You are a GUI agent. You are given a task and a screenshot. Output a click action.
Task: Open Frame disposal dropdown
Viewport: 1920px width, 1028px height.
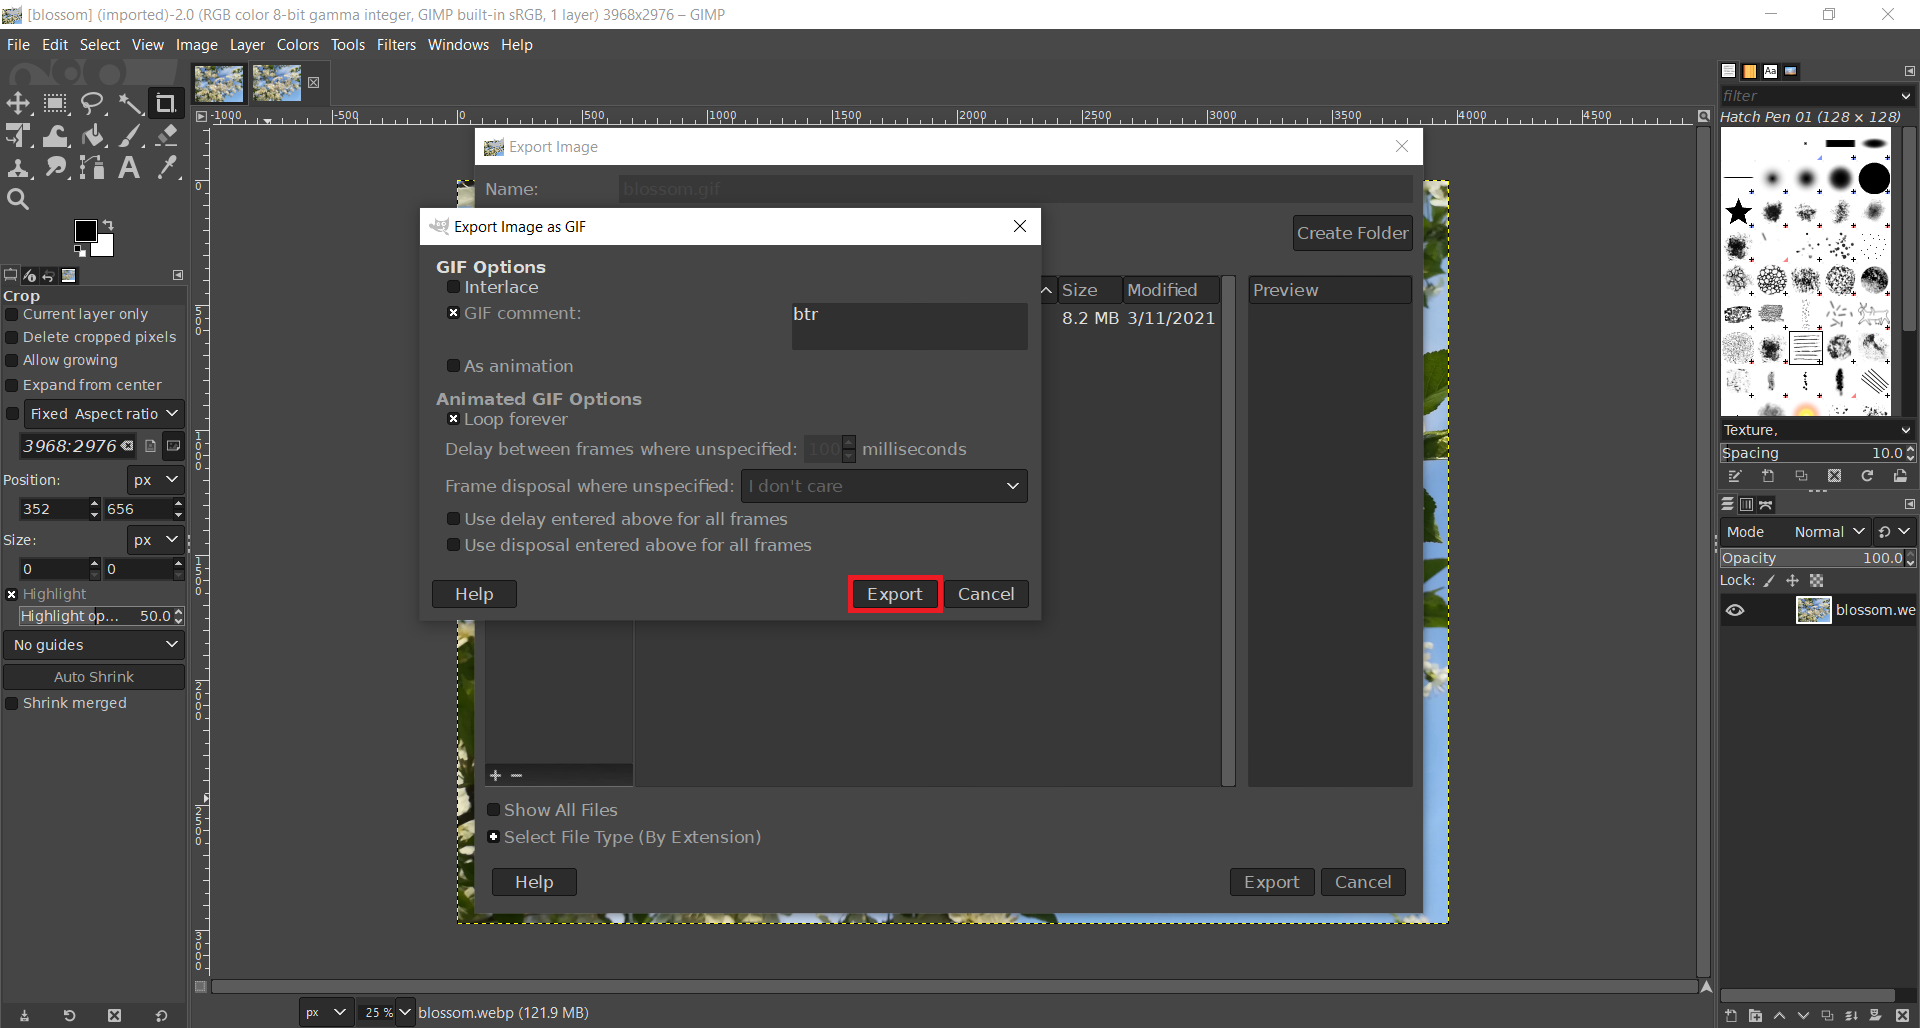coord(884,486)
